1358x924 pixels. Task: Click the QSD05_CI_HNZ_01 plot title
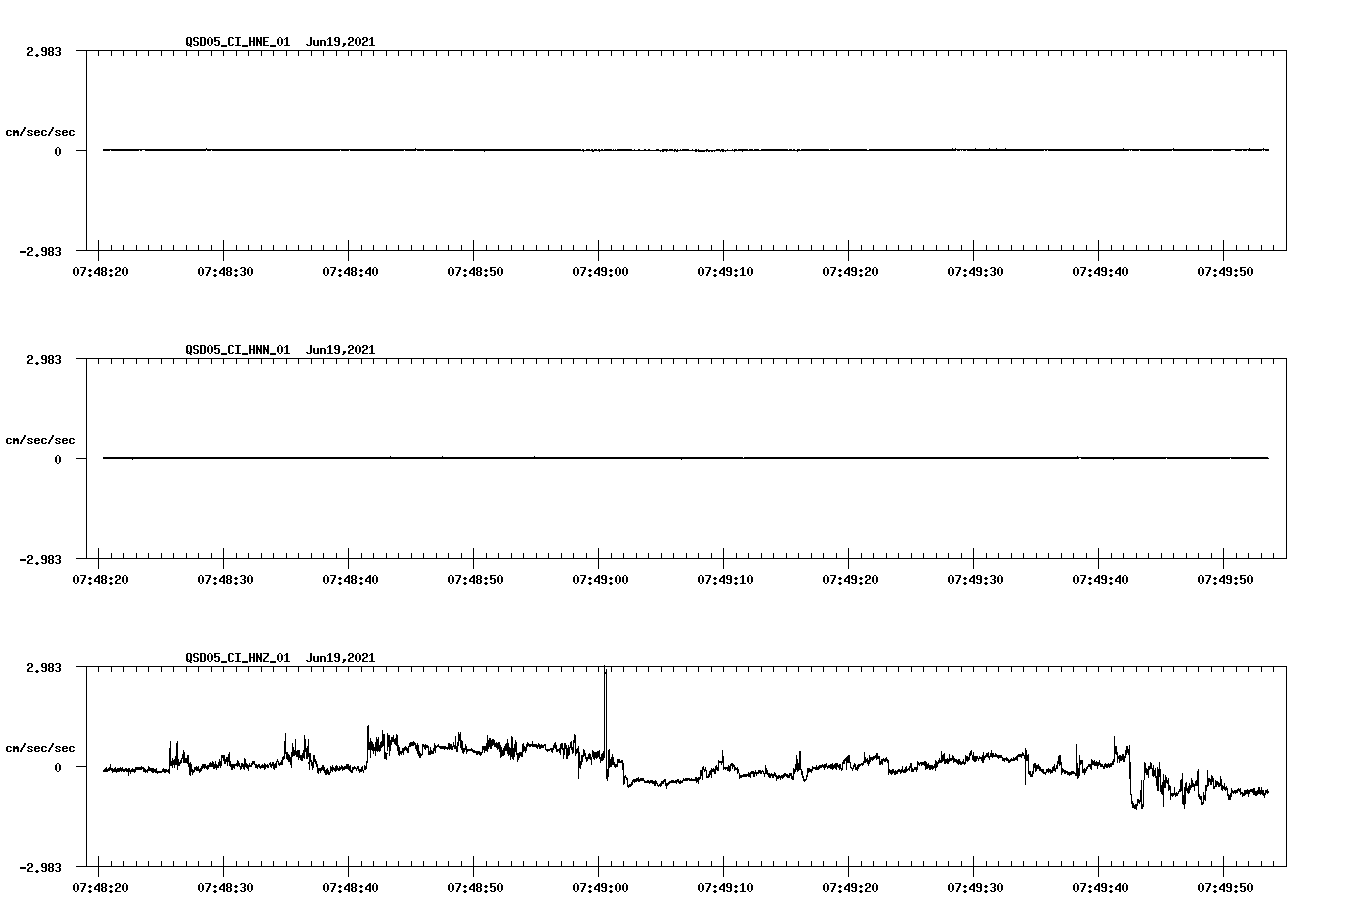(280, 658)
